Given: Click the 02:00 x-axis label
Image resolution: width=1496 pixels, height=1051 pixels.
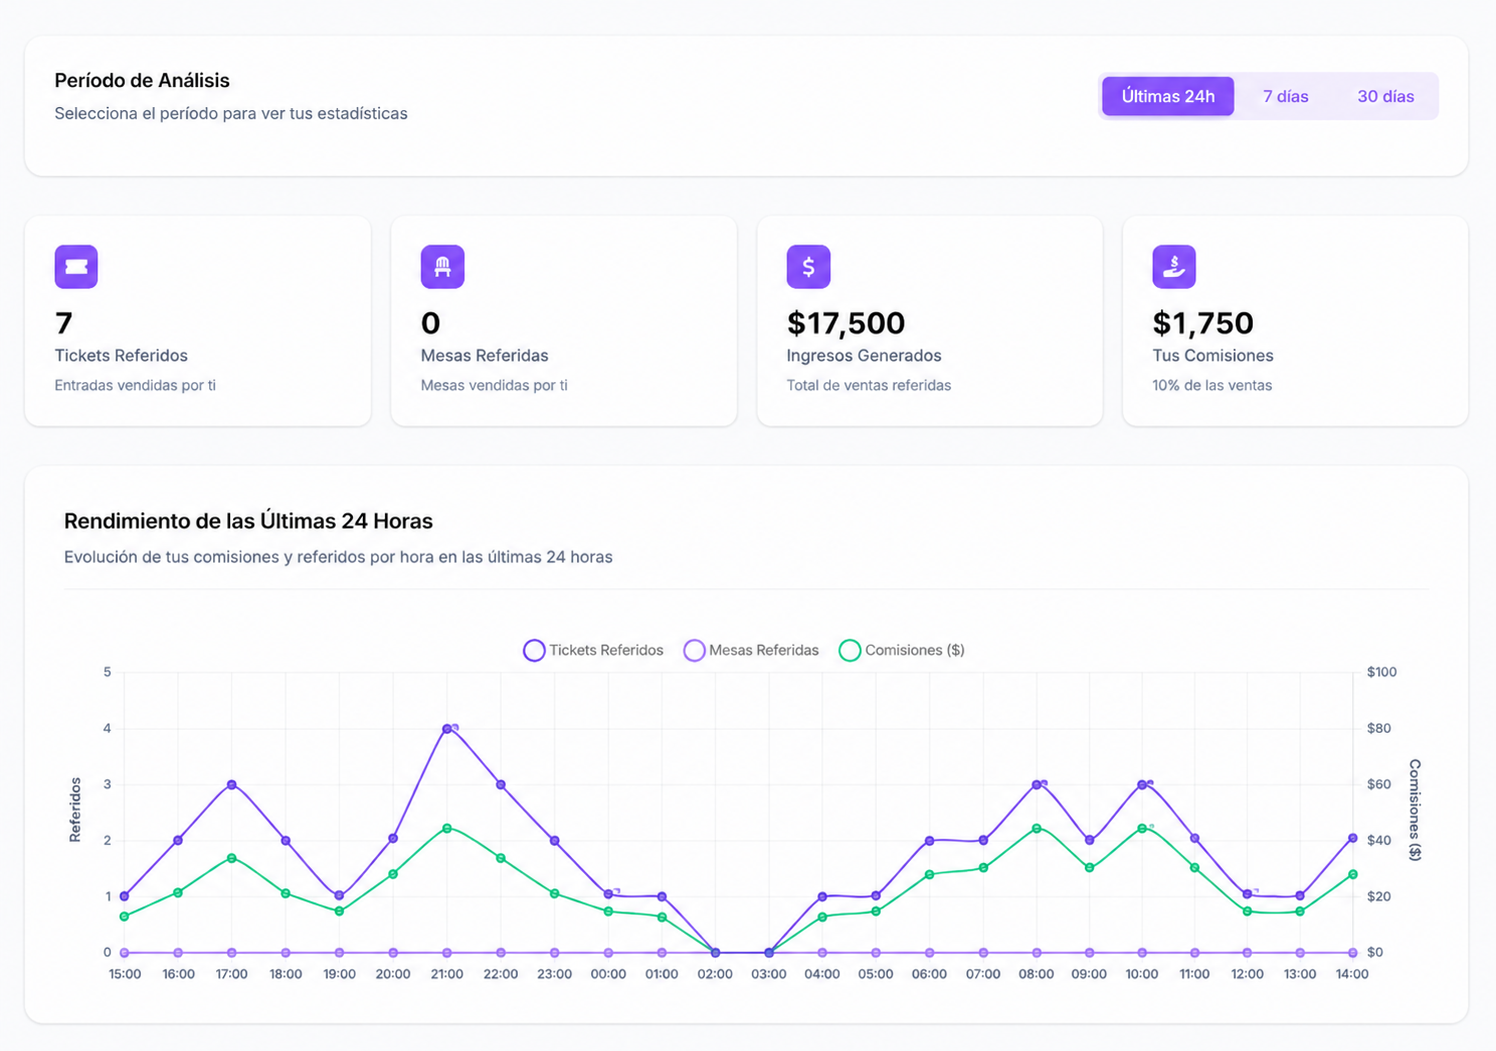Looking at the screenshot, I should [715, 974].
